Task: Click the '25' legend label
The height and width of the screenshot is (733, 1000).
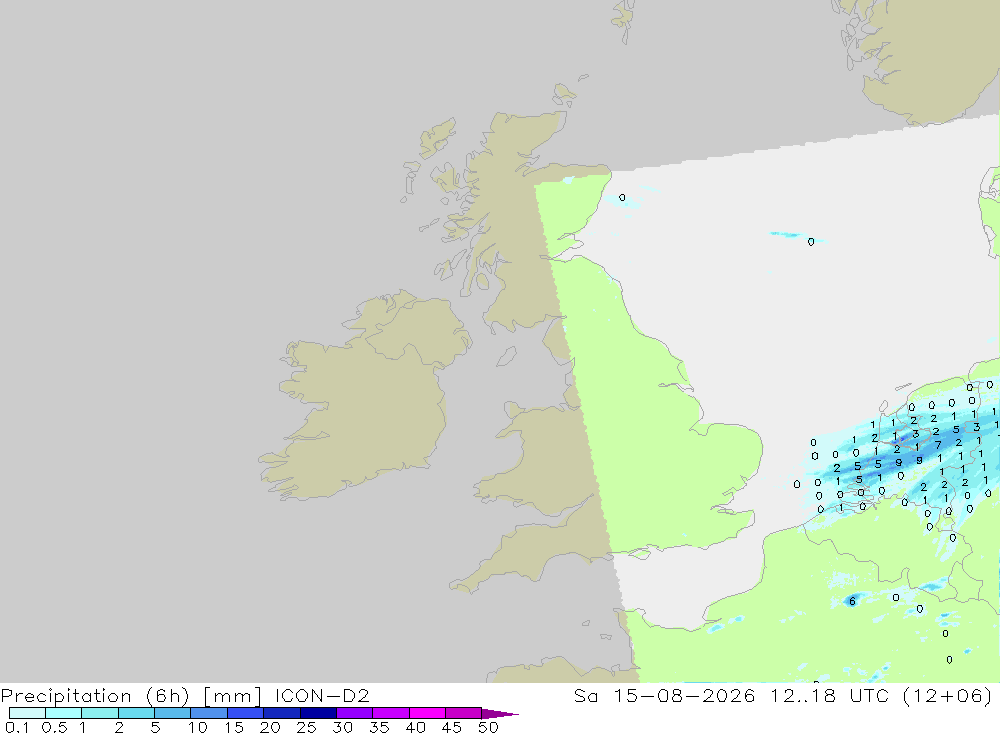Action: (306, 727)
